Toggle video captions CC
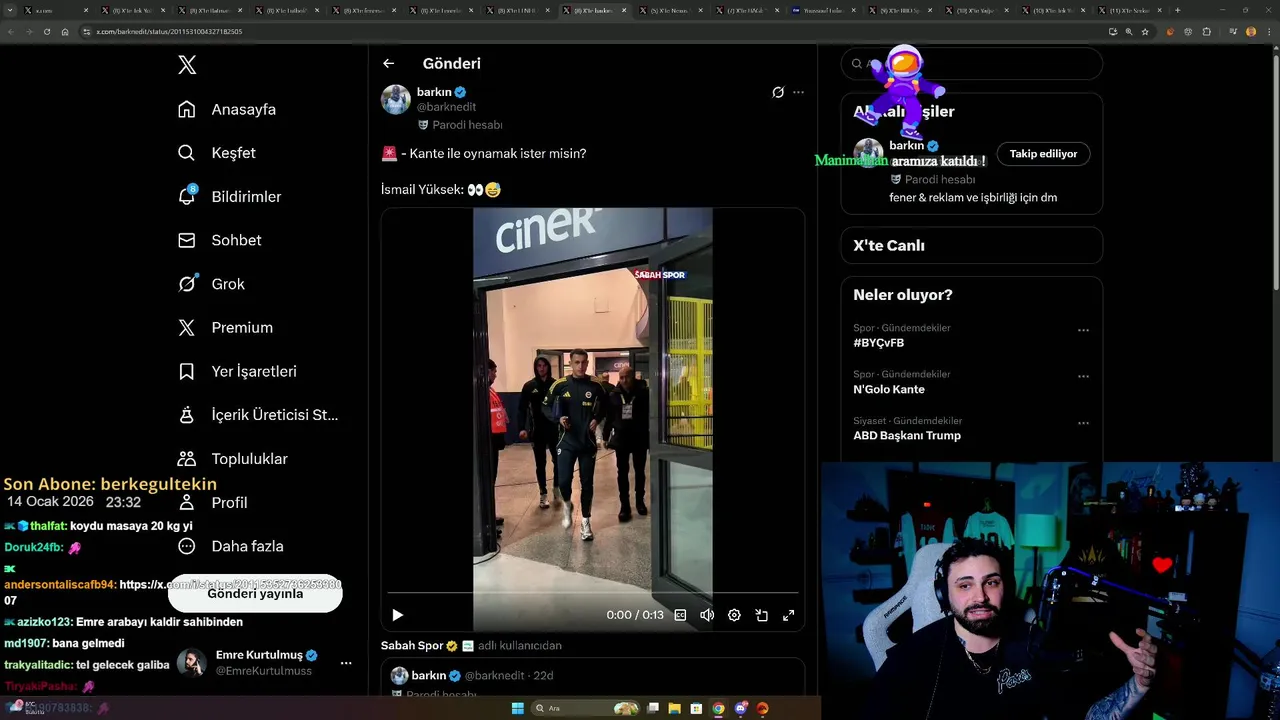The height and width of the screenshot is (720, 1280). [680, 615]
